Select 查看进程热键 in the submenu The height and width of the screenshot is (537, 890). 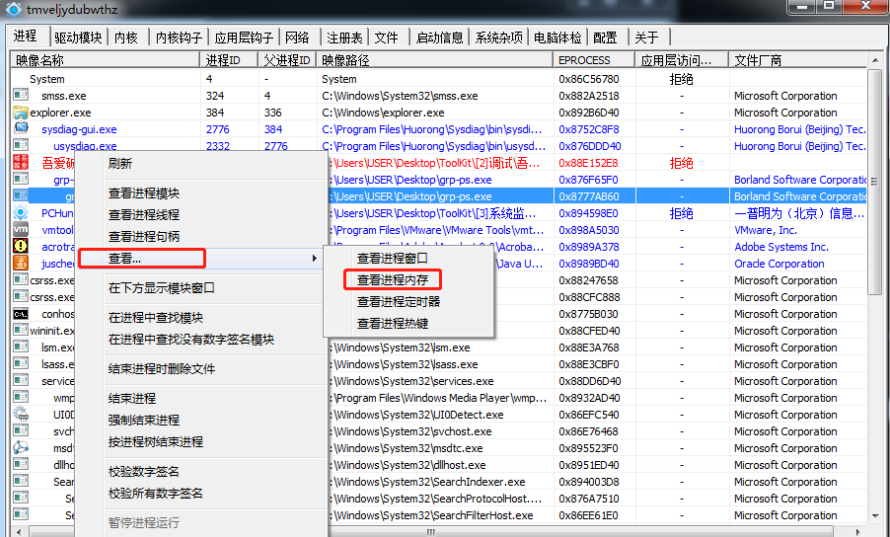pos(409,324)
